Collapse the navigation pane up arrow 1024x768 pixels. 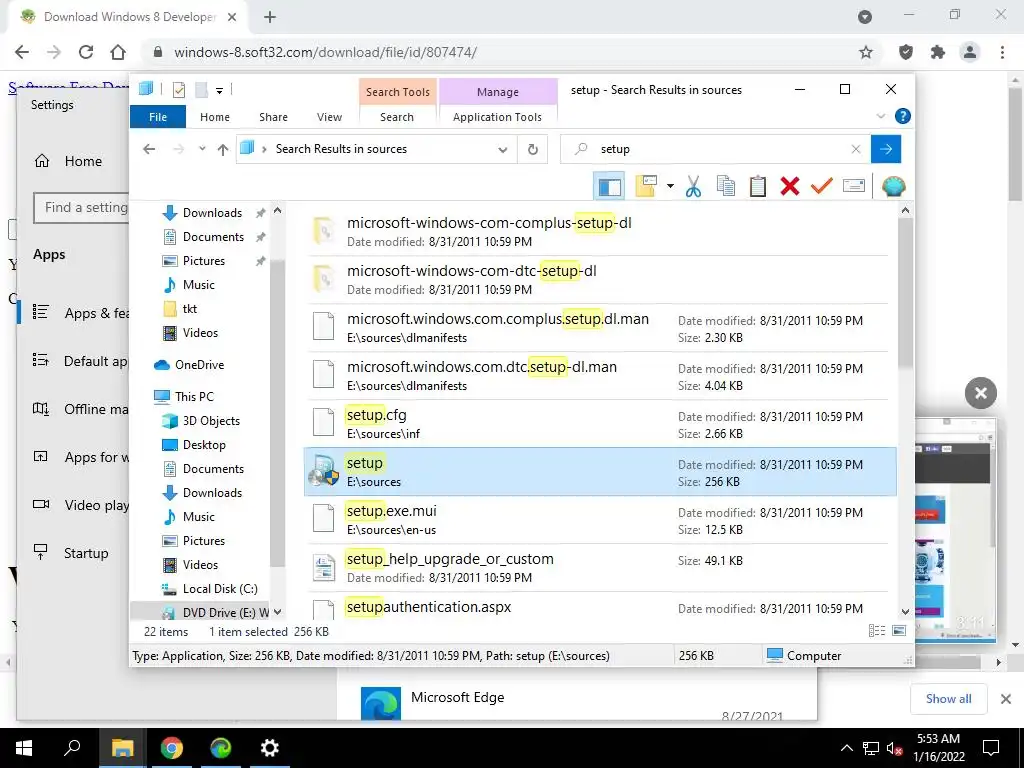(x=278, y=210)
